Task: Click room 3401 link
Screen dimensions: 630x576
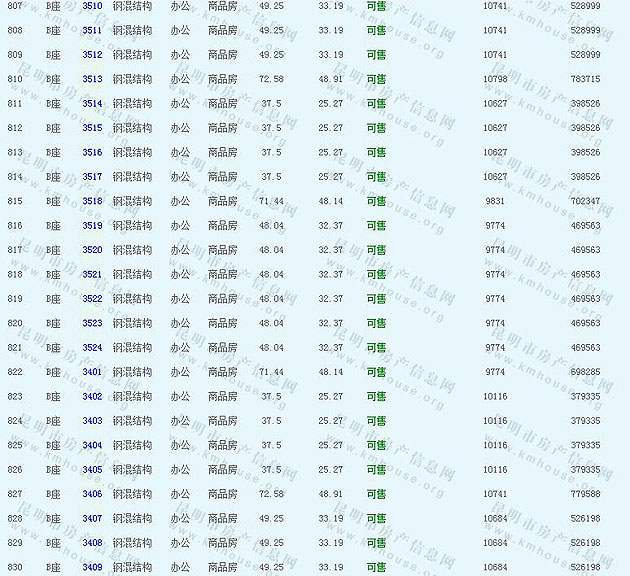Action: pyautogui.click(x=92, y=372)
